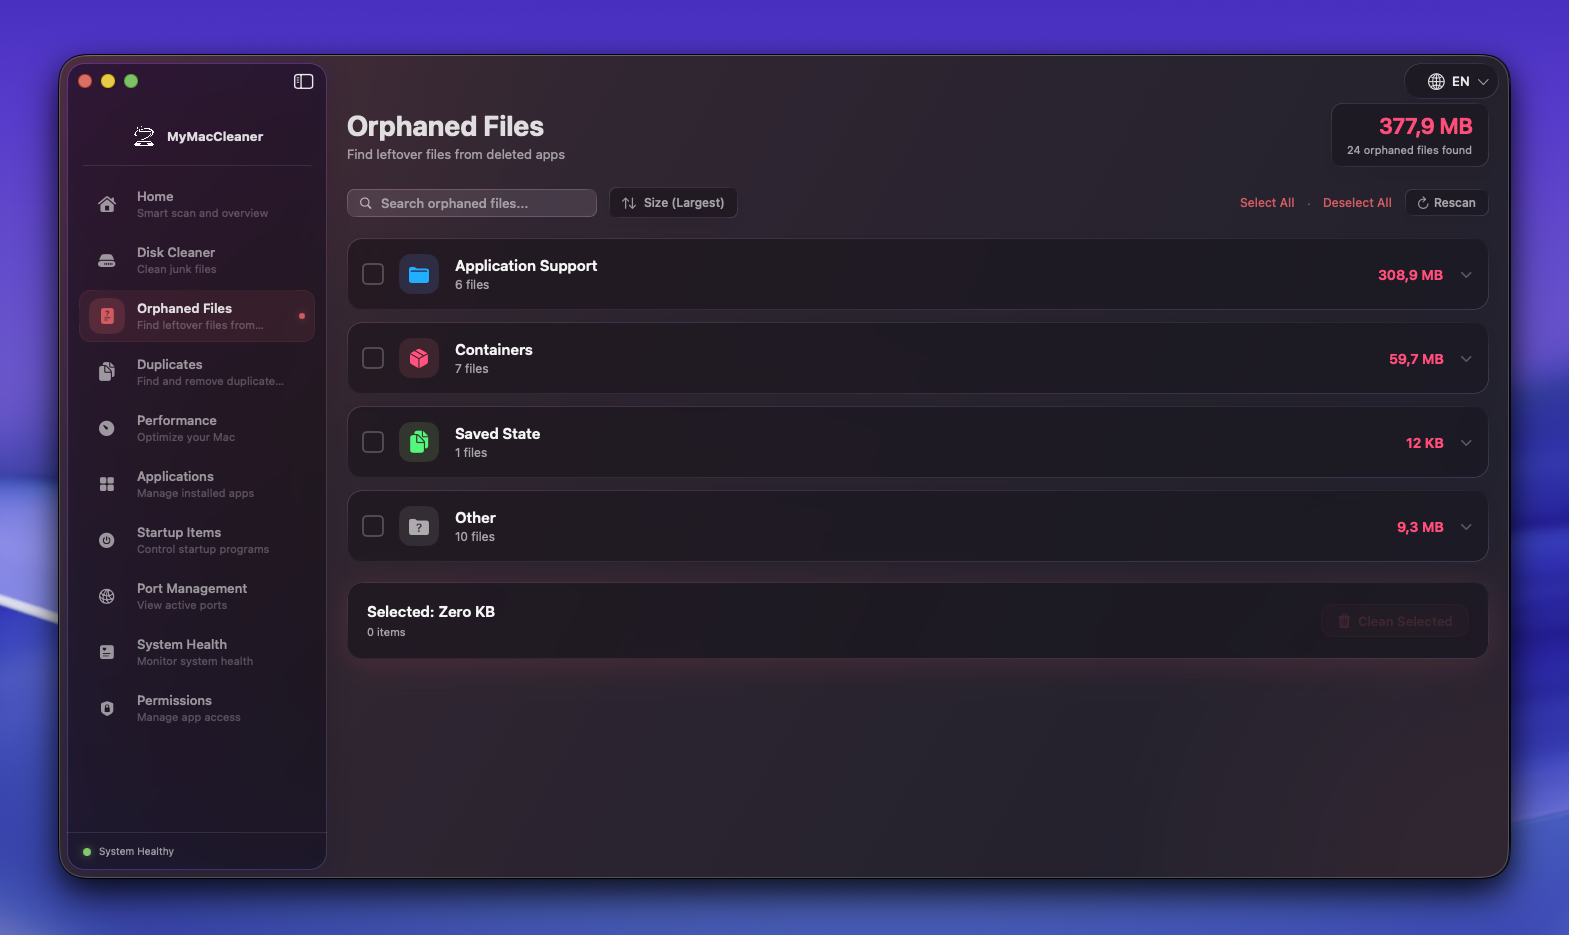Check the Containers checkbox
The height and width of the screenshot is (935, 1569).
[373, 358]
